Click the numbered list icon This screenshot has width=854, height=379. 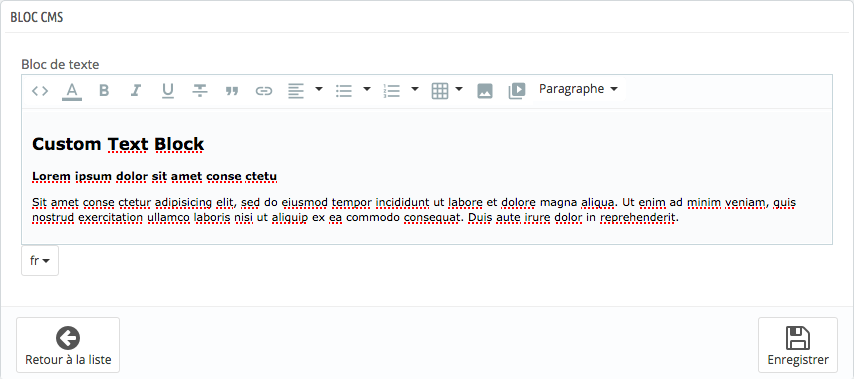[x=392, y=91]
